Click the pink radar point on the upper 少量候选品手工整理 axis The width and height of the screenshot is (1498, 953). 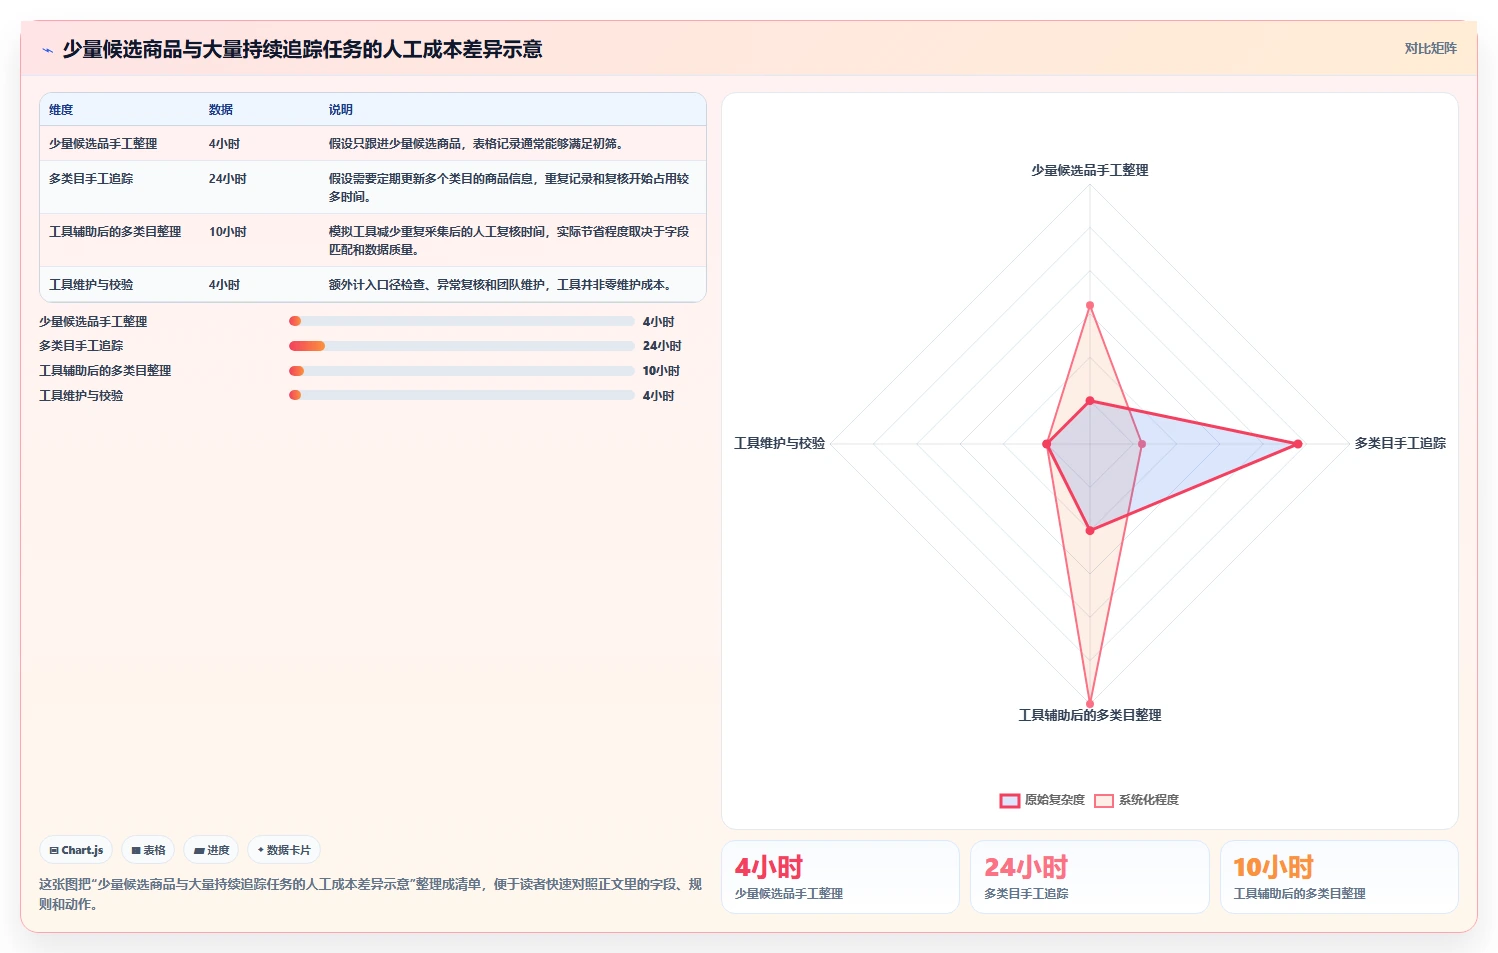[1090, 306]
